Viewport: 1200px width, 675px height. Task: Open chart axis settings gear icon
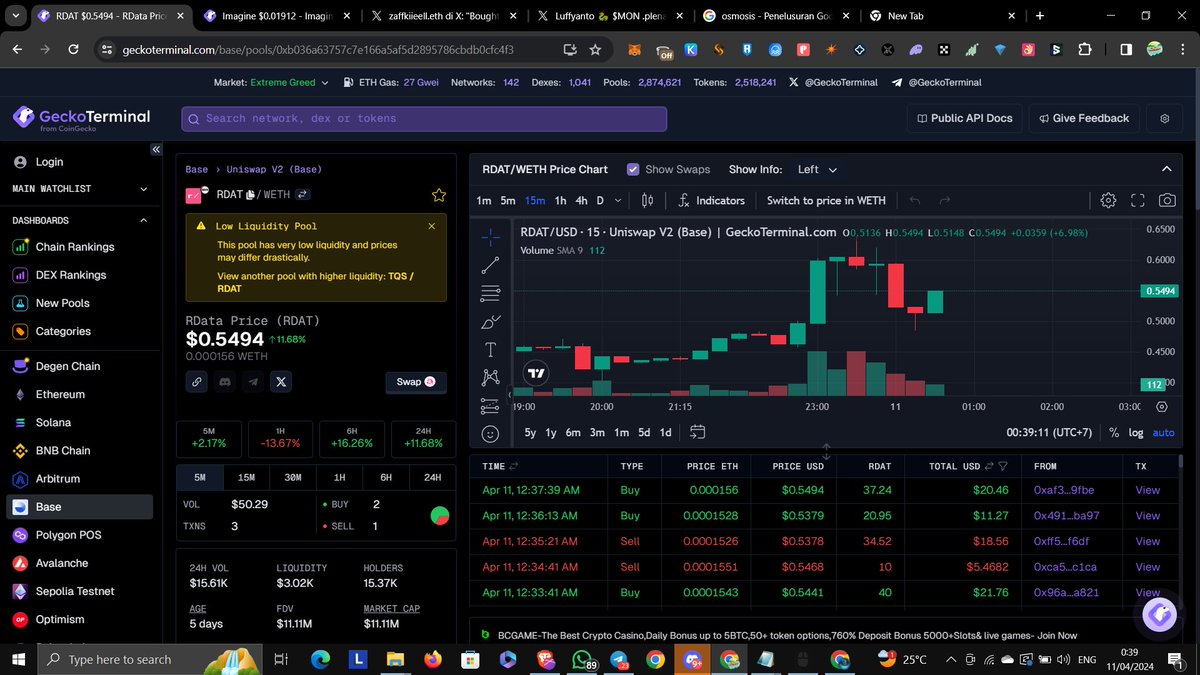[1161, 407]
